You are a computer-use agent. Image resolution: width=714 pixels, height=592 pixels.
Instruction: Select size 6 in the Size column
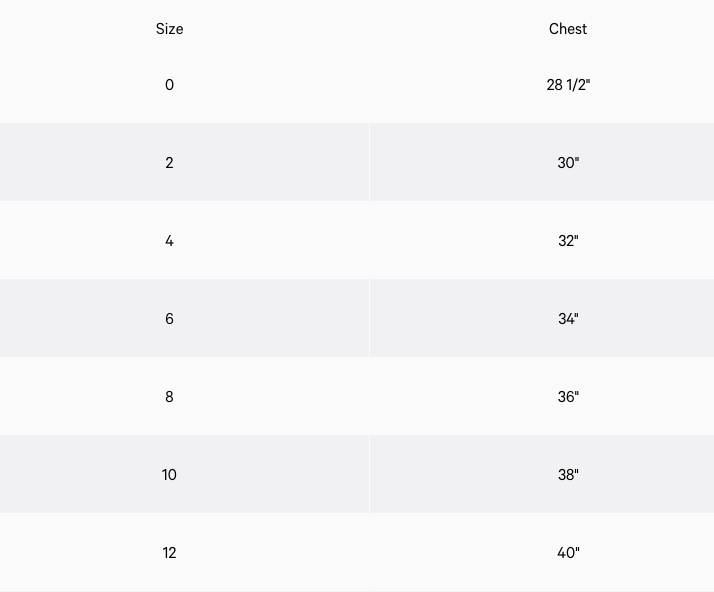coord(169,319)
